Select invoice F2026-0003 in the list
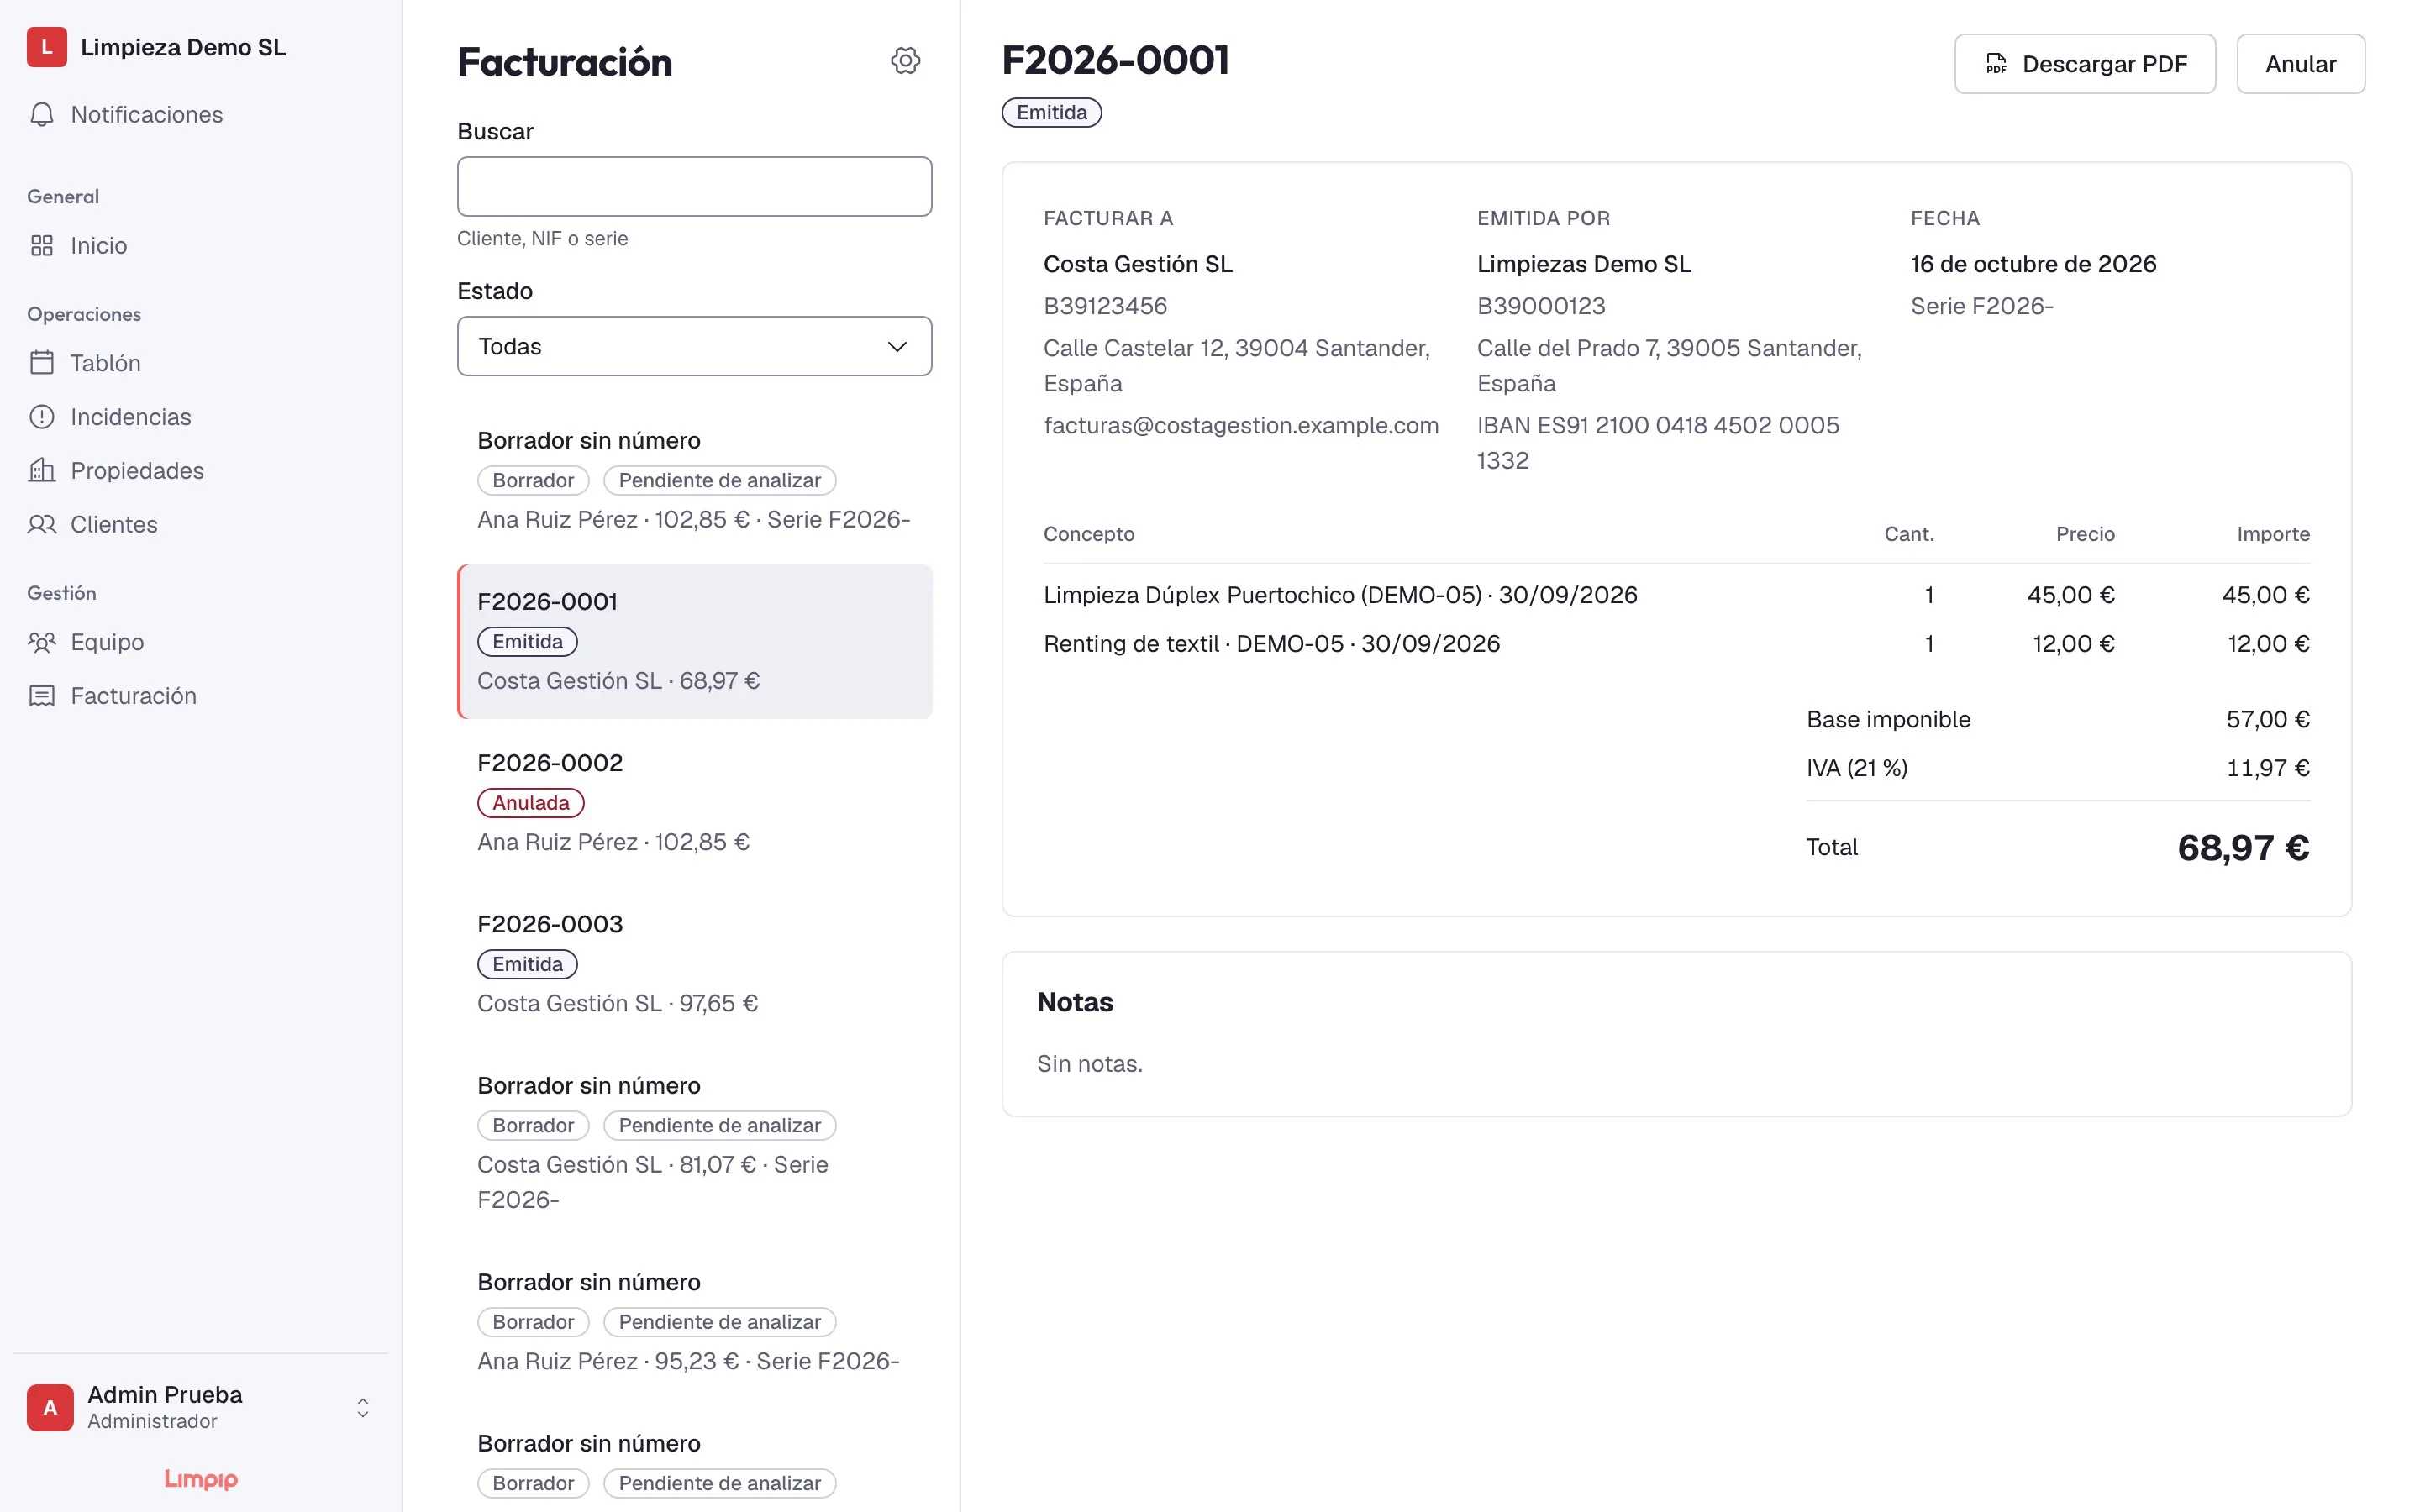 (694, 963)
